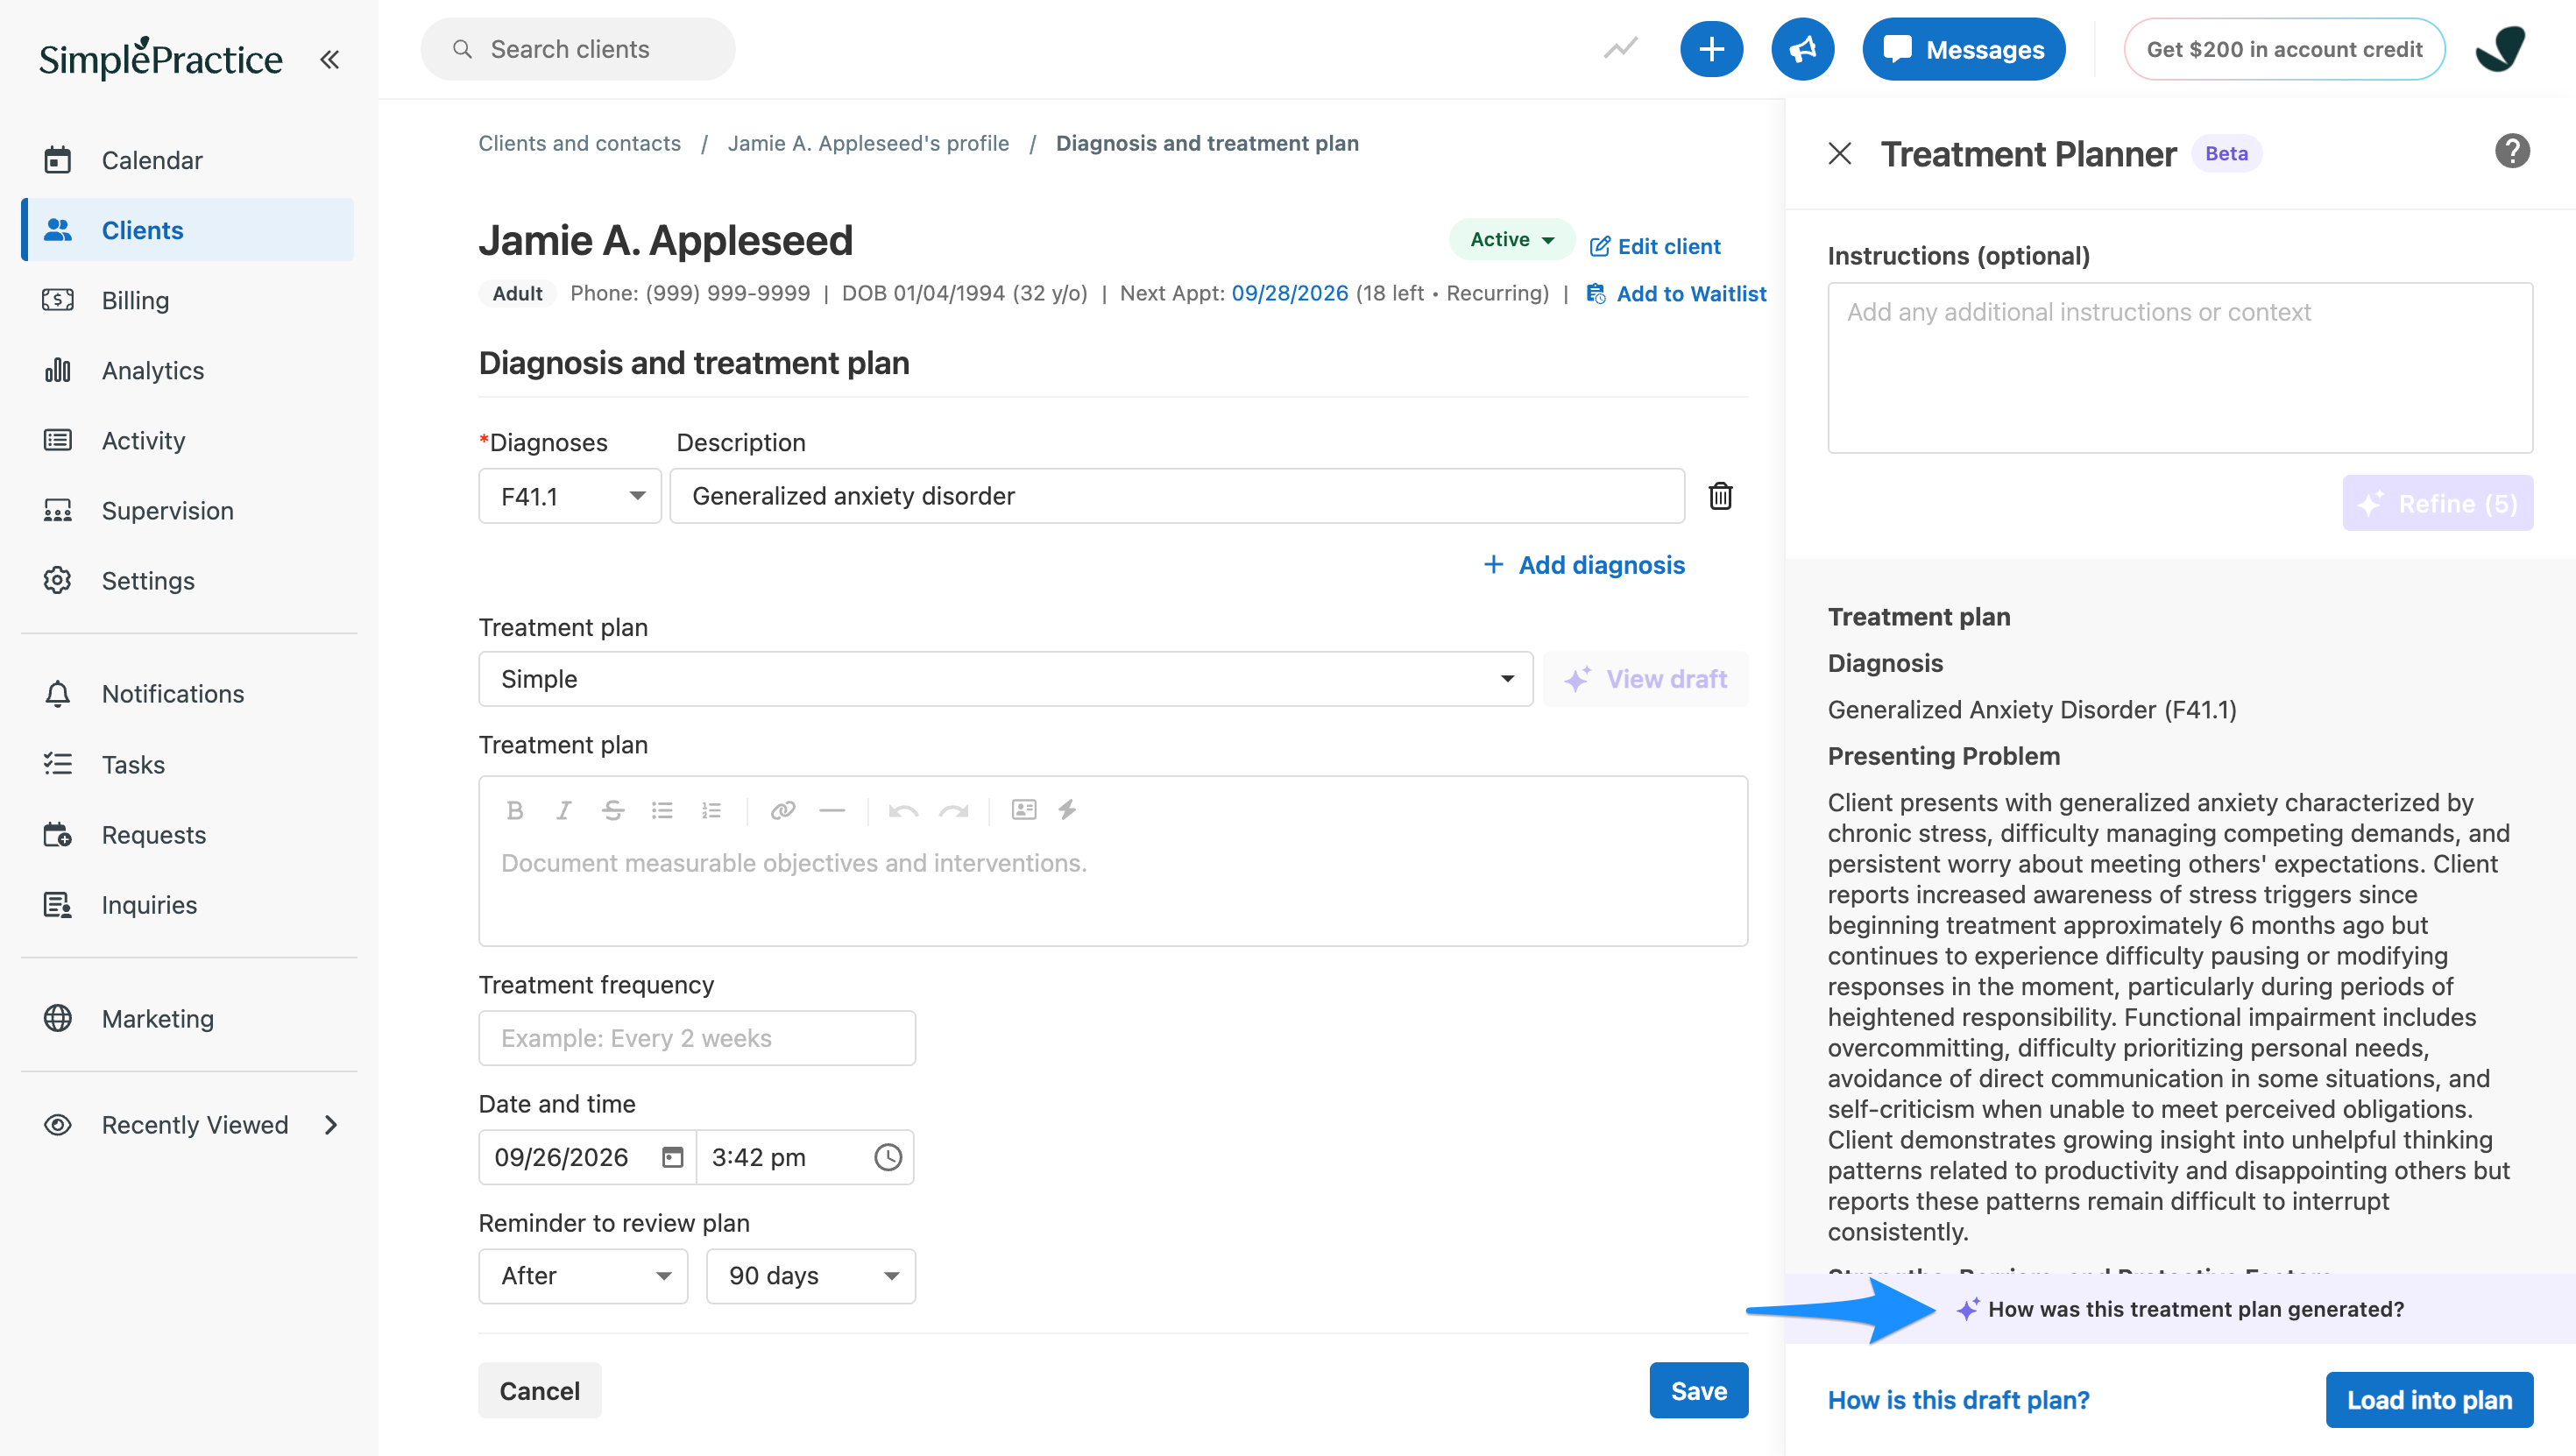Open the account avatar menu
Image resolution: width=2576 pixels, height=1456 pixels.
click(x=2500, y=49)
